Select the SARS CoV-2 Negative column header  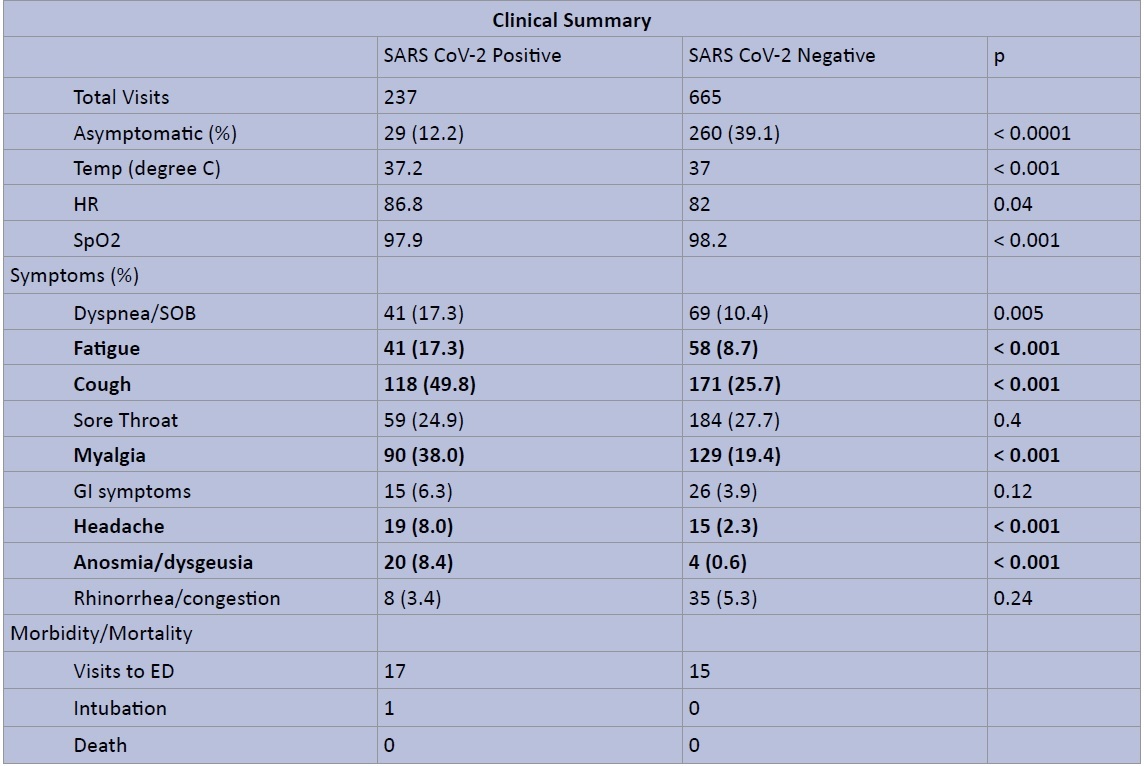[x=781, y=56]
